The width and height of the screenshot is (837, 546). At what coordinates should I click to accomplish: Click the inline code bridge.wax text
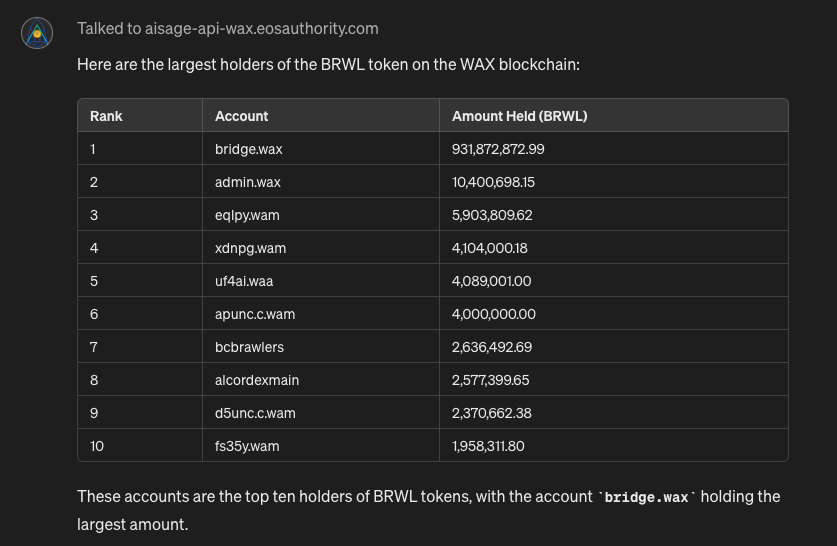tap(647, 497)
